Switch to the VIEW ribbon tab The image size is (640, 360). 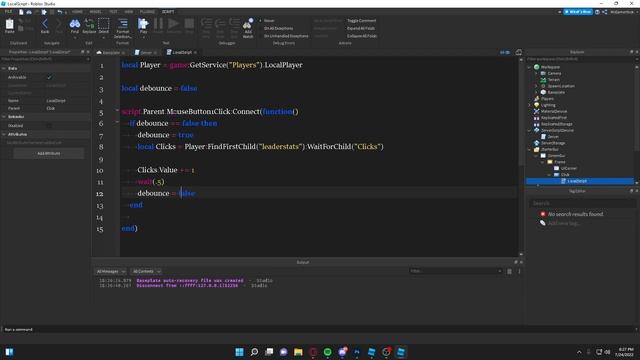(129, 12)
